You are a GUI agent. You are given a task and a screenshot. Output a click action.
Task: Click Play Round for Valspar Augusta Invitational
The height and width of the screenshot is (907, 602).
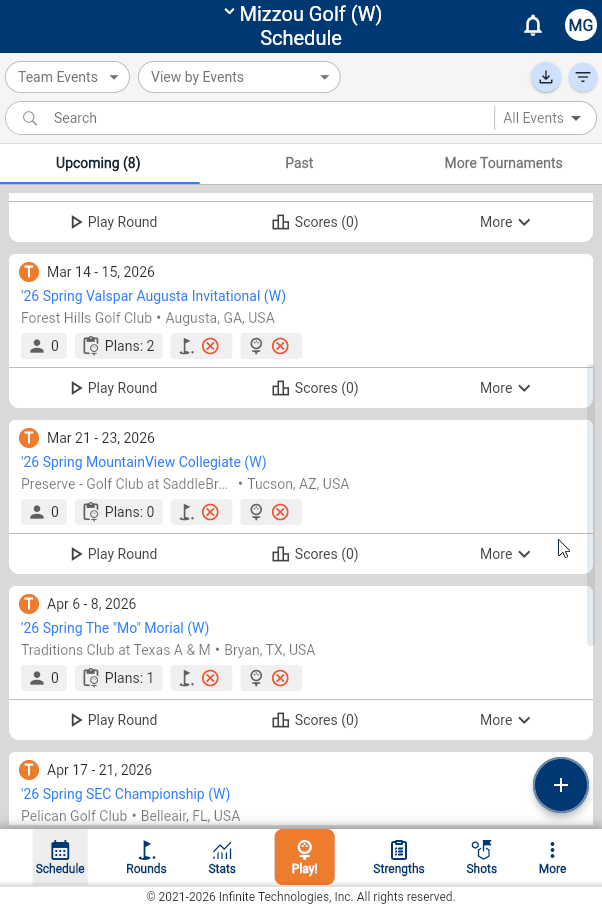coord(113,388)
